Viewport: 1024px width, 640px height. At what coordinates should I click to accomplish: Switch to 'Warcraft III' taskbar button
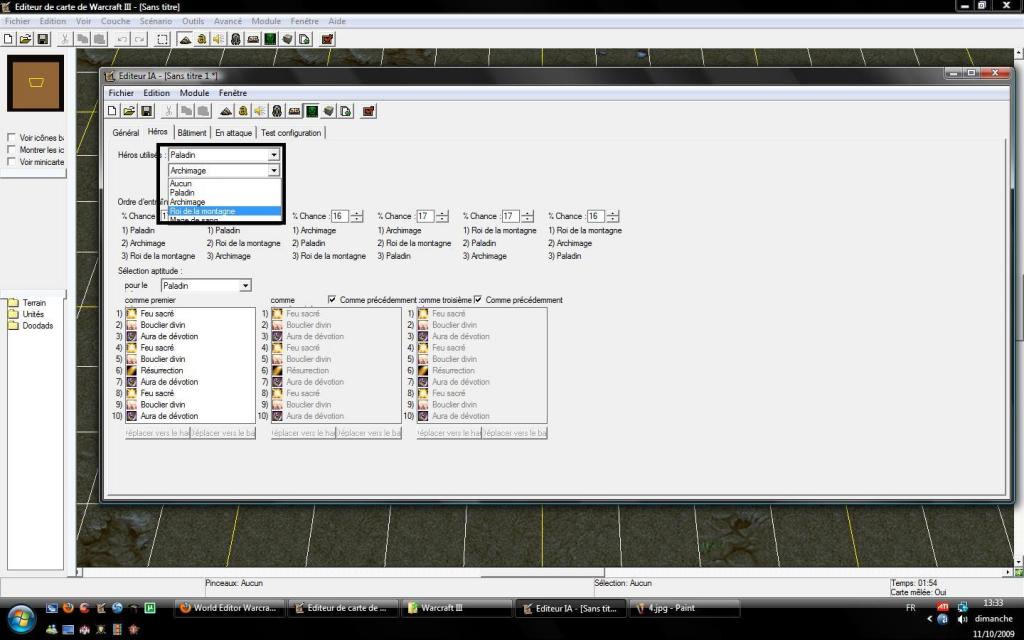[x=456, y=608]
